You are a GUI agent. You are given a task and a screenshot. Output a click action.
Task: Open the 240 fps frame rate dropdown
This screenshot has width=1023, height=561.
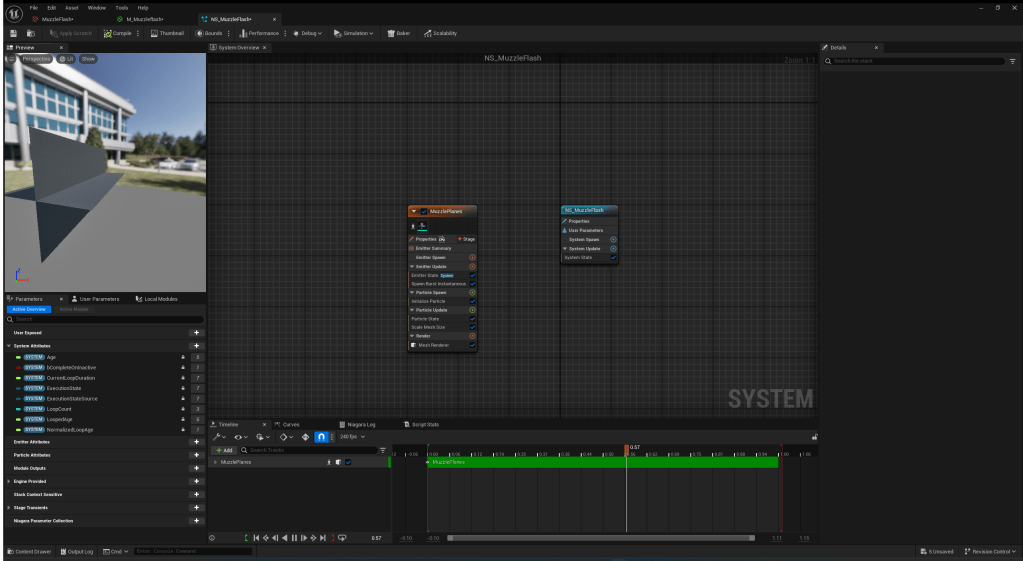[352, 437]
